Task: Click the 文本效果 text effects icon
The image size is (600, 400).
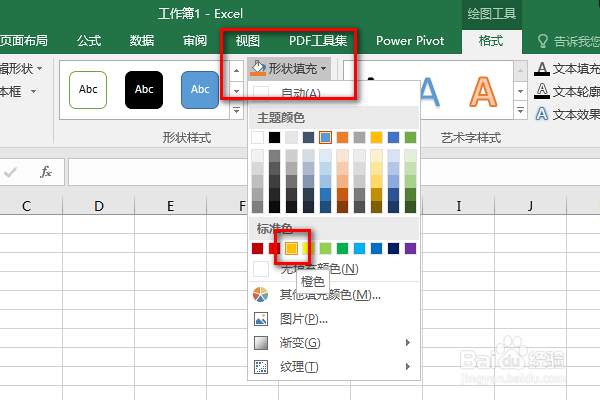Action: (x=541, y=114)
